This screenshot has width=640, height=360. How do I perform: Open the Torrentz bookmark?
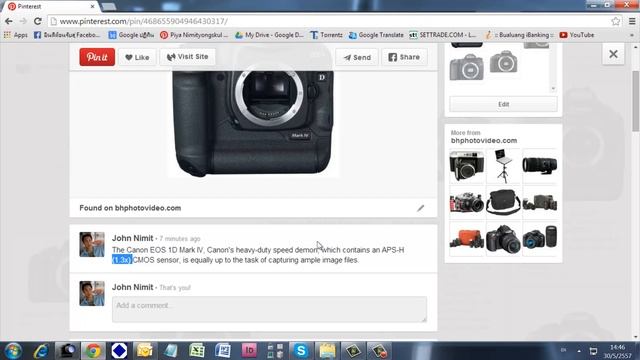click(327, 35)
